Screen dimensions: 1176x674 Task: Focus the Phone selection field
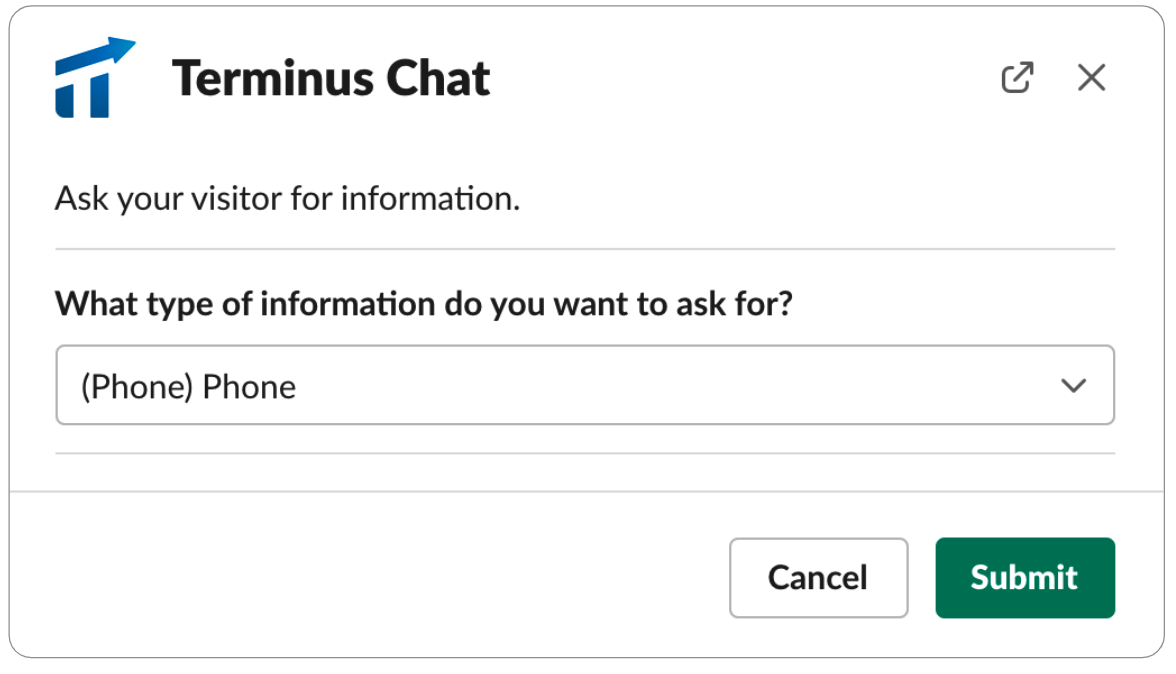click(585, 385)
